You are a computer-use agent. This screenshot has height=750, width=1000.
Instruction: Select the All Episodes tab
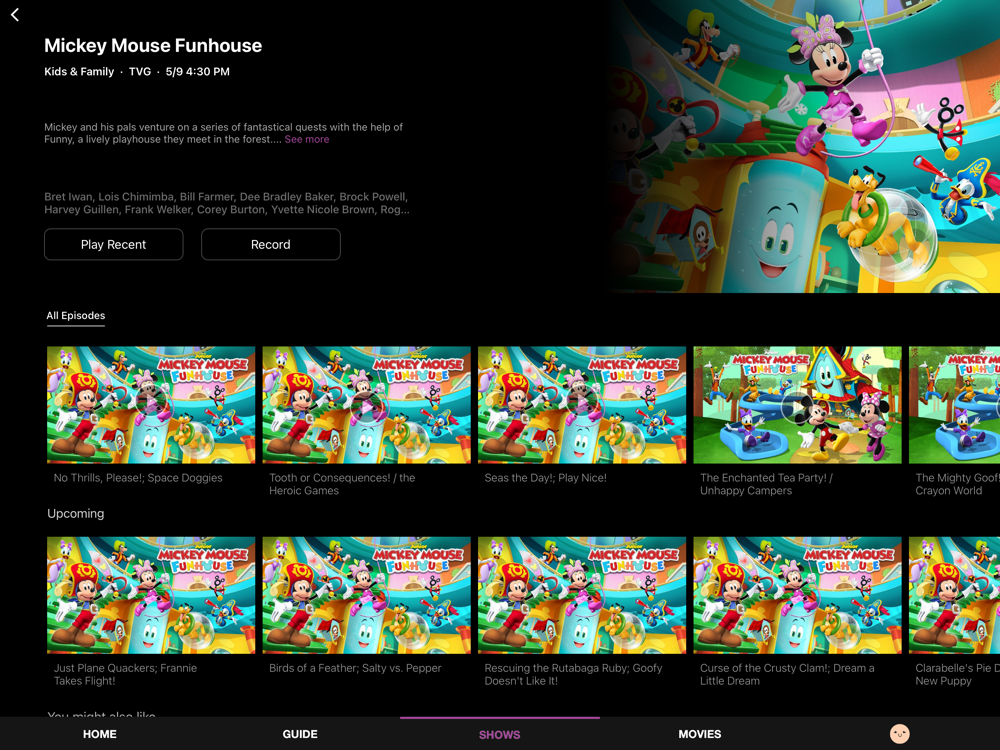(x=76, y=316)
